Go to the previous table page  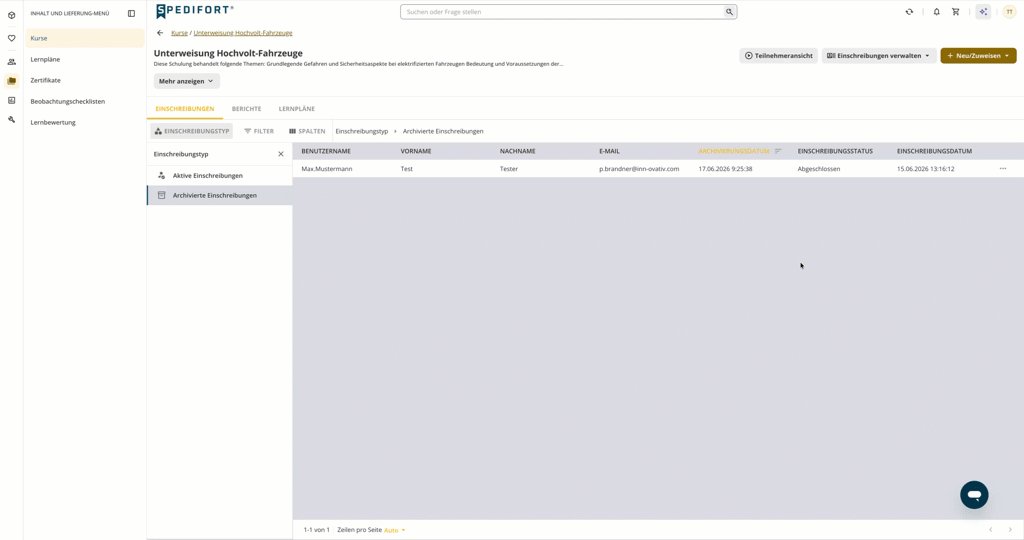point(990,530)
